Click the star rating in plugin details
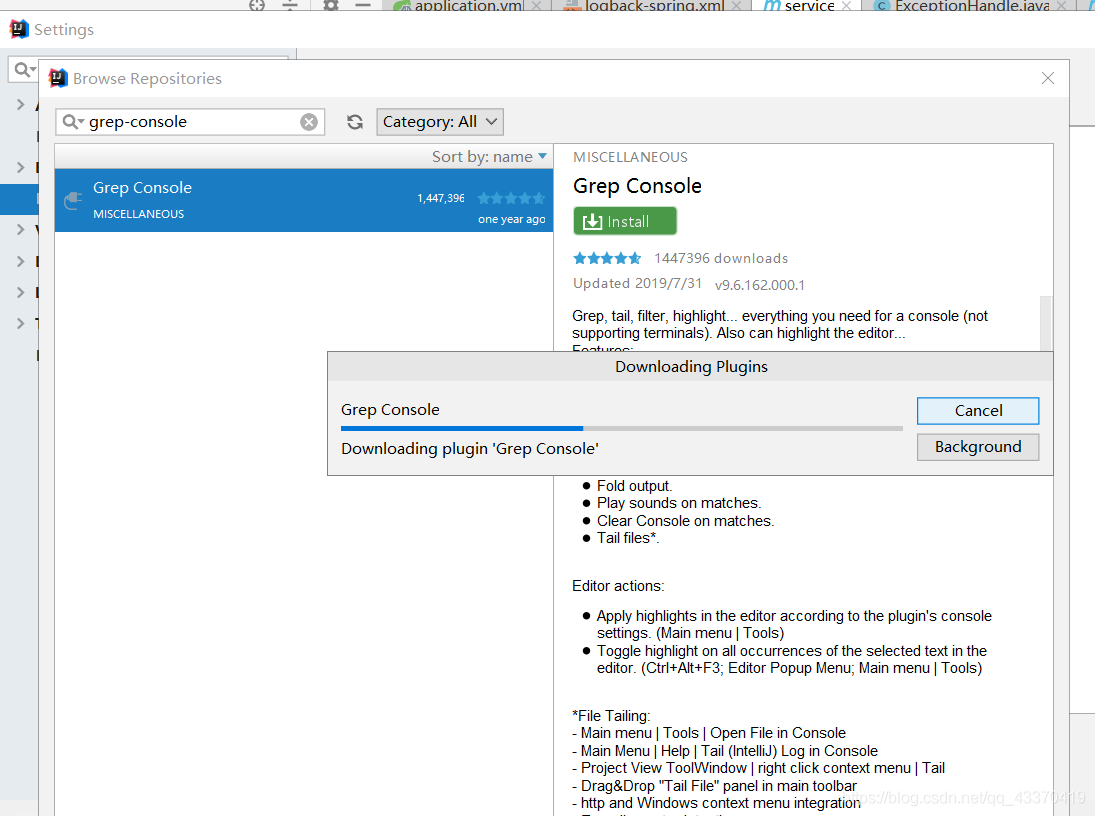The width and height of the screenshot is (1095, 816). [607, 258]
